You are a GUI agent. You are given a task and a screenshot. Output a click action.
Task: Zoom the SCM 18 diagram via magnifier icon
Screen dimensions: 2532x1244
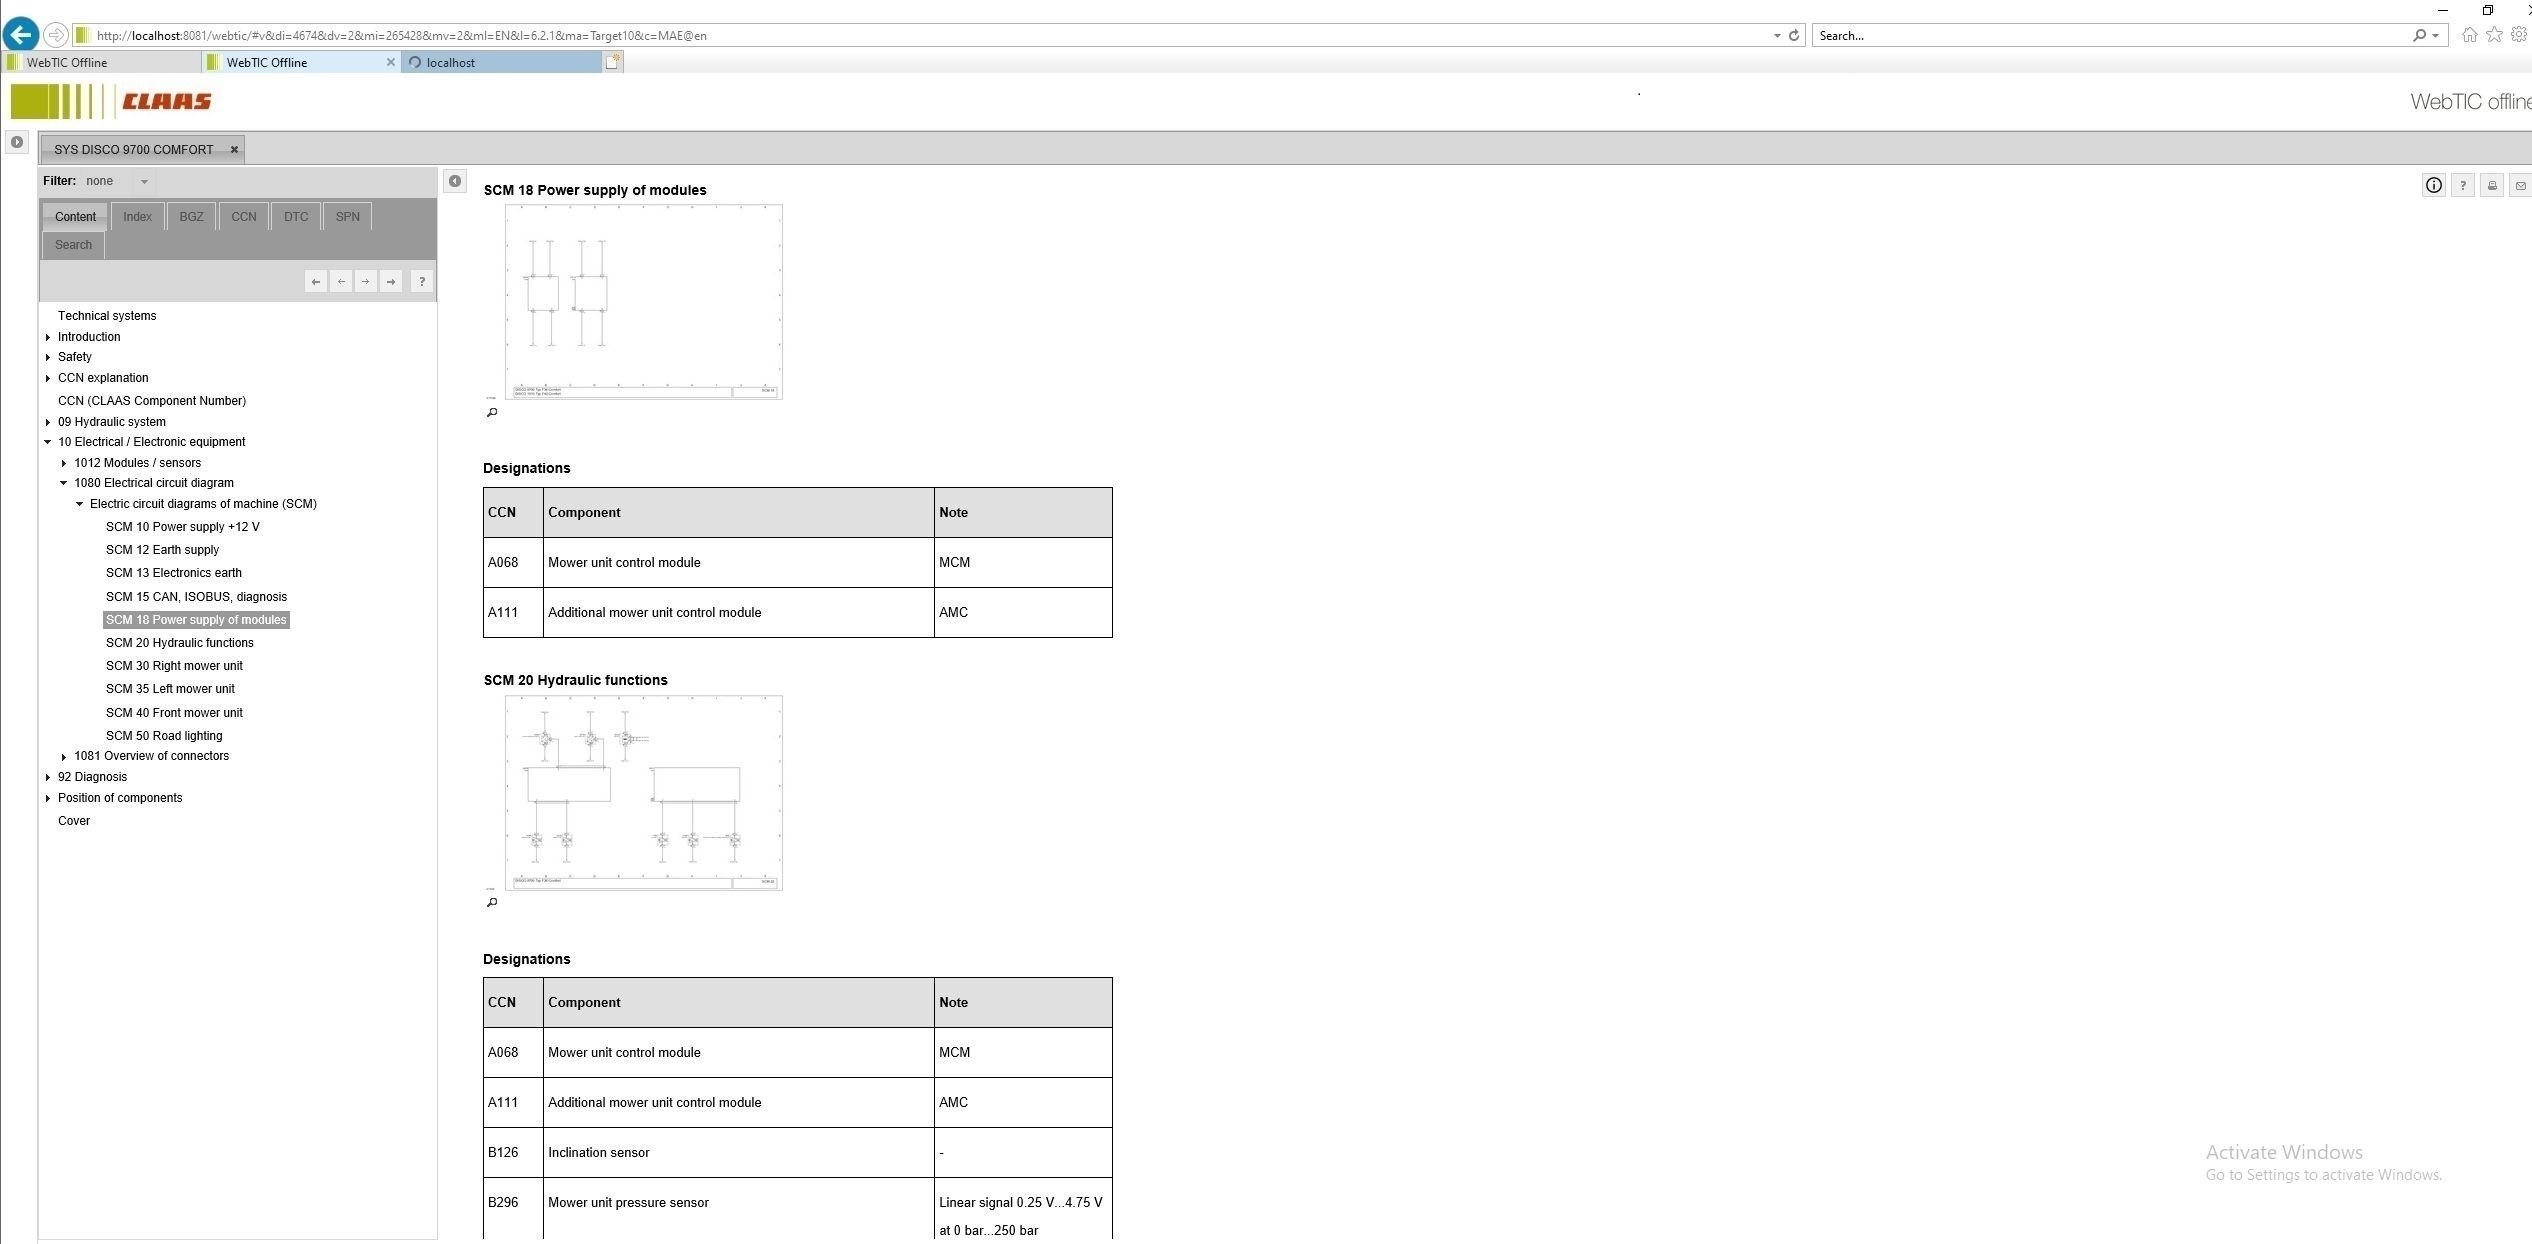[491, 412]
